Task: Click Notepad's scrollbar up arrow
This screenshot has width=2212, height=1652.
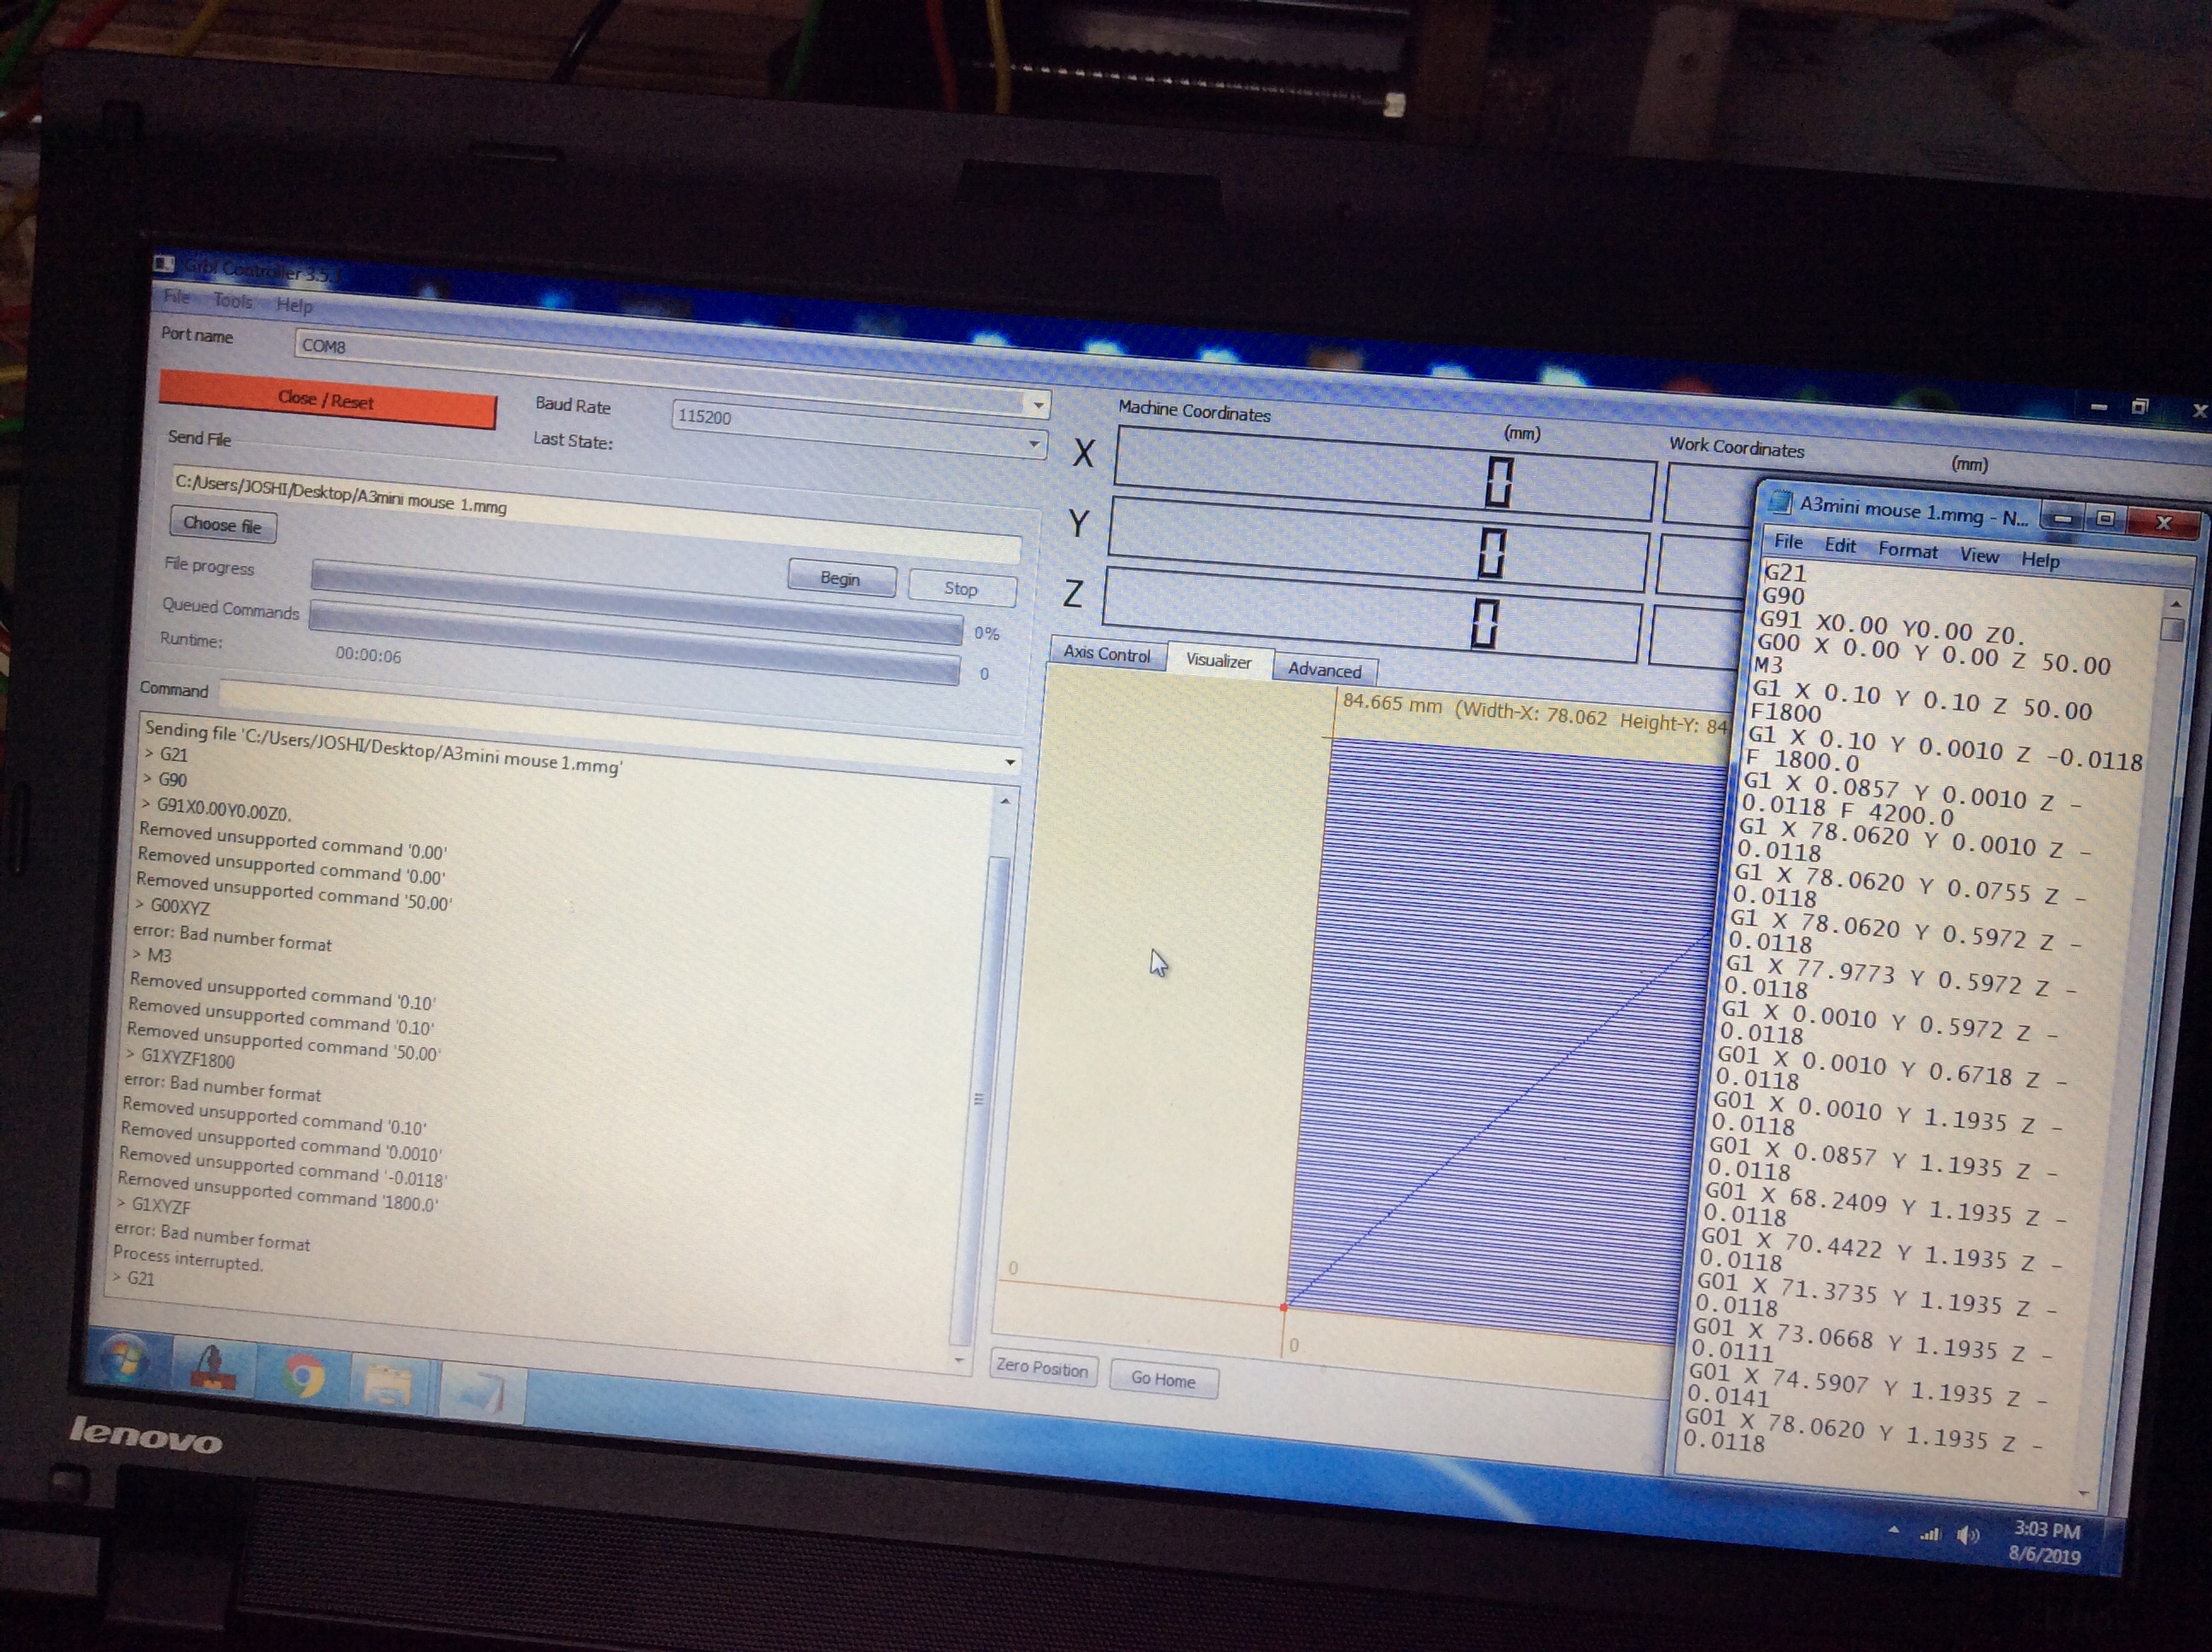Action: tap(2176, 604)
